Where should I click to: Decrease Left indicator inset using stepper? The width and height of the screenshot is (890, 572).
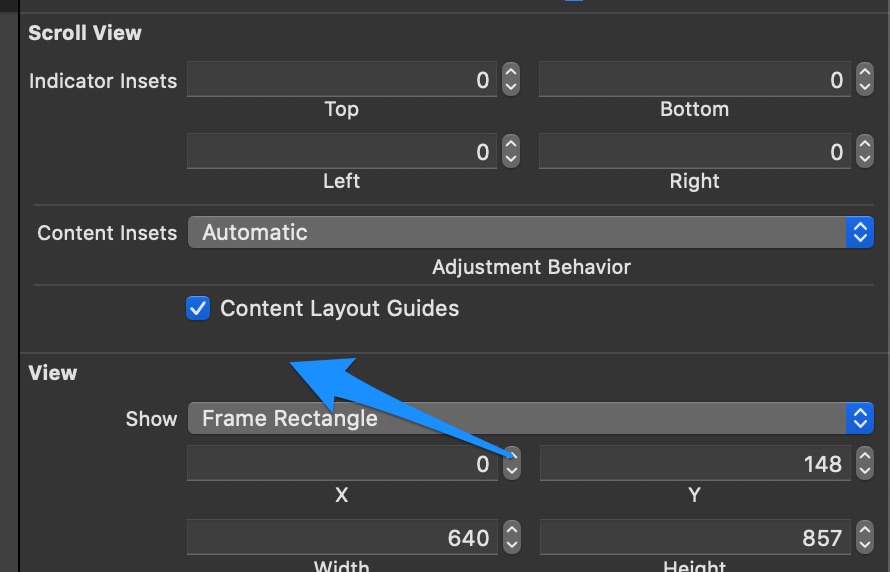[x=511, y=159]
